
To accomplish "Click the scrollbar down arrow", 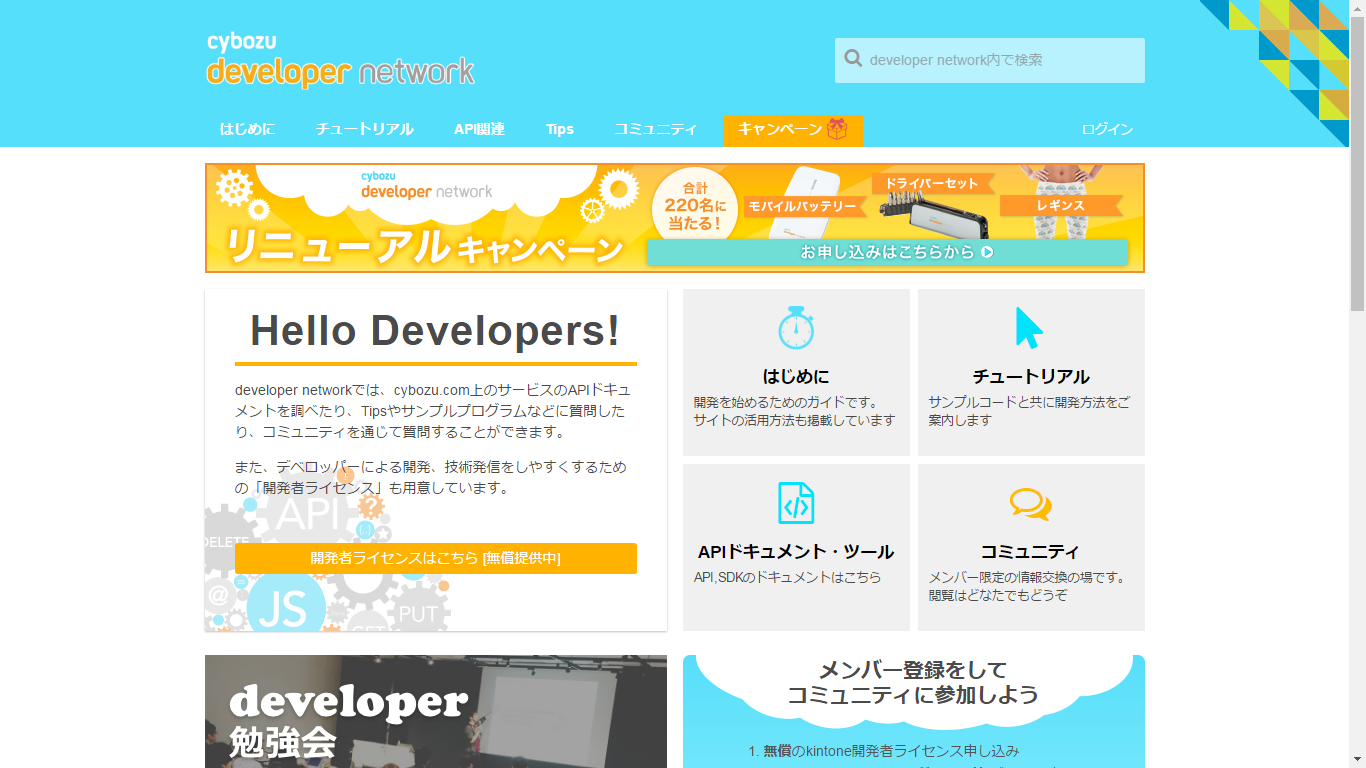I will point(1357,760).
